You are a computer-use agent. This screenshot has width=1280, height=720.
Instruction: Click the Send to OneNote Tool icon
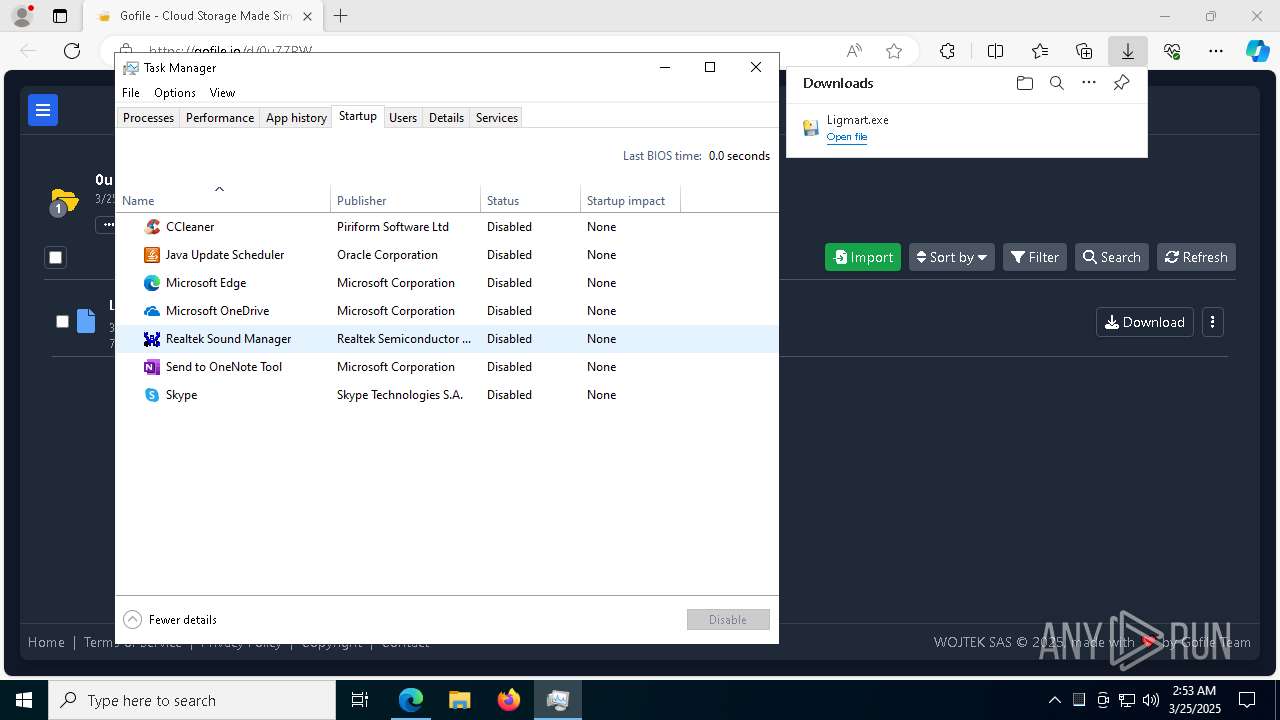pyautogui.click(x=152, y=367)
